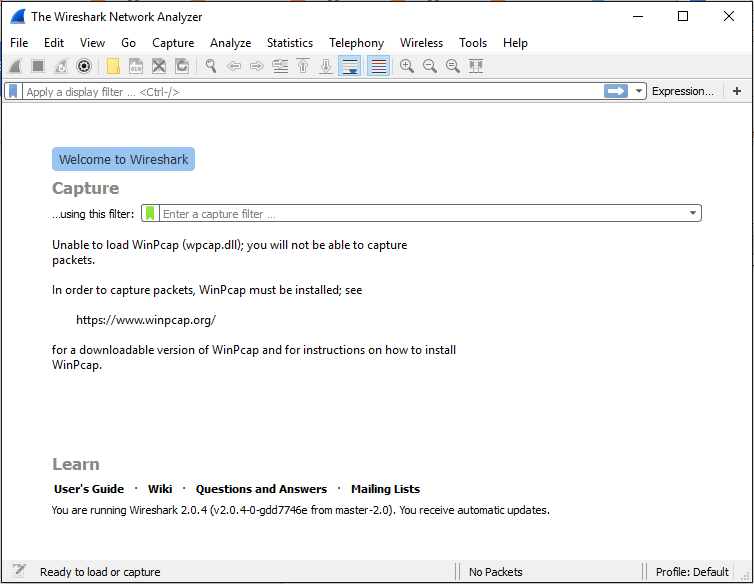The height and width of the screenshot is (584, 754).
Task: Maximize the Wireshark window
Action: [683, 16]
